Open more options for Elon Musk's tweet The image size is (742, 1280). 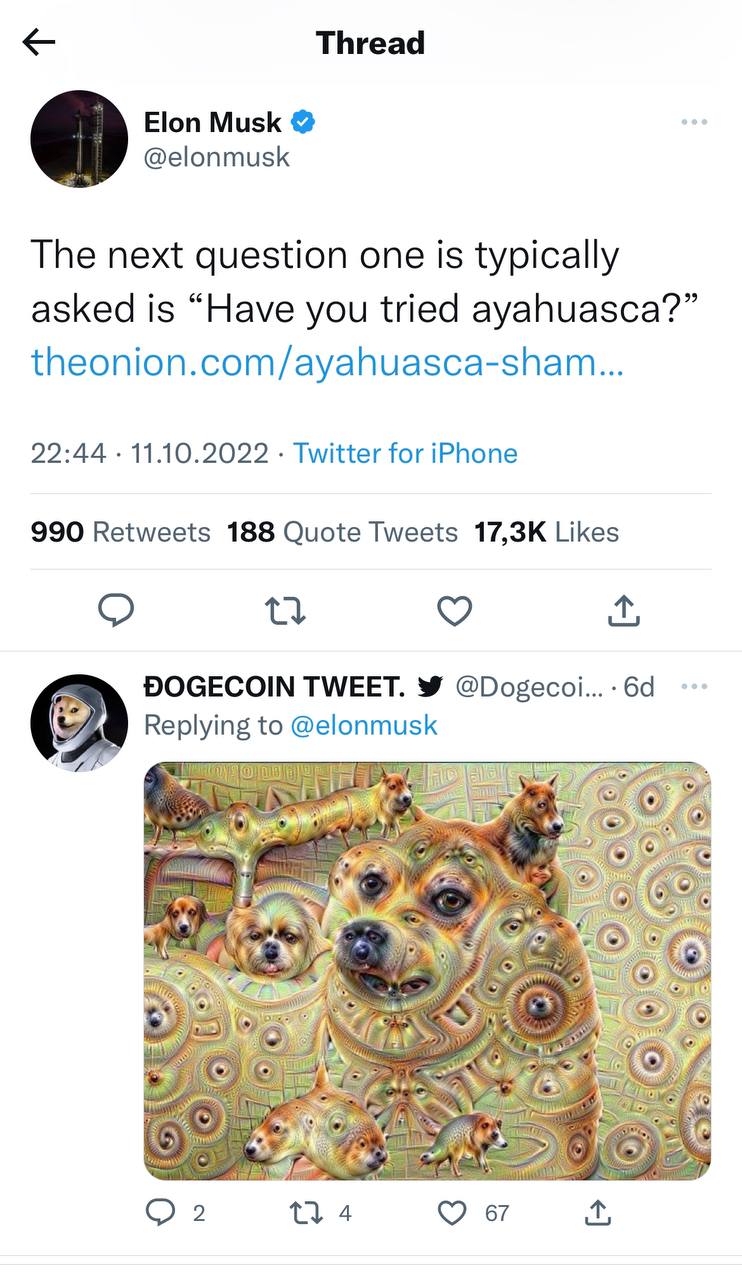coord(693,122)
